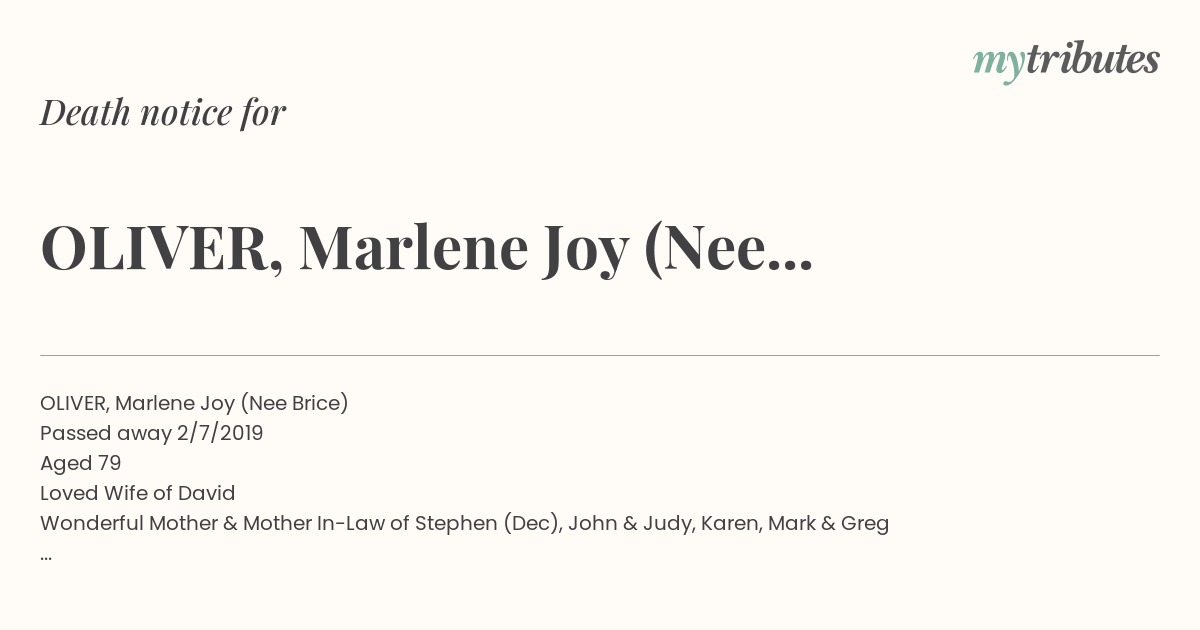Select the "Death notice for" italic heading
1200x630 pixels.
[x=163, y=113]
